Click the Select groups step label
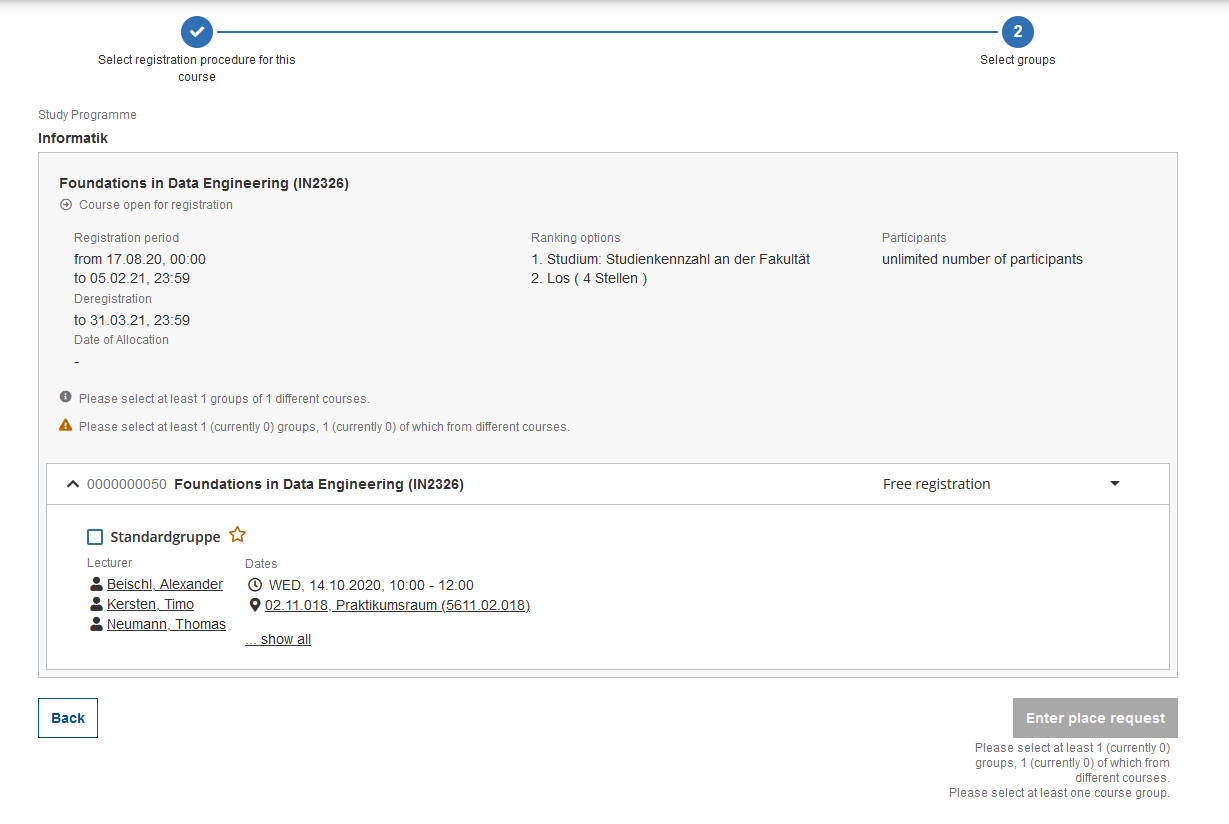 click(1017, 60)
